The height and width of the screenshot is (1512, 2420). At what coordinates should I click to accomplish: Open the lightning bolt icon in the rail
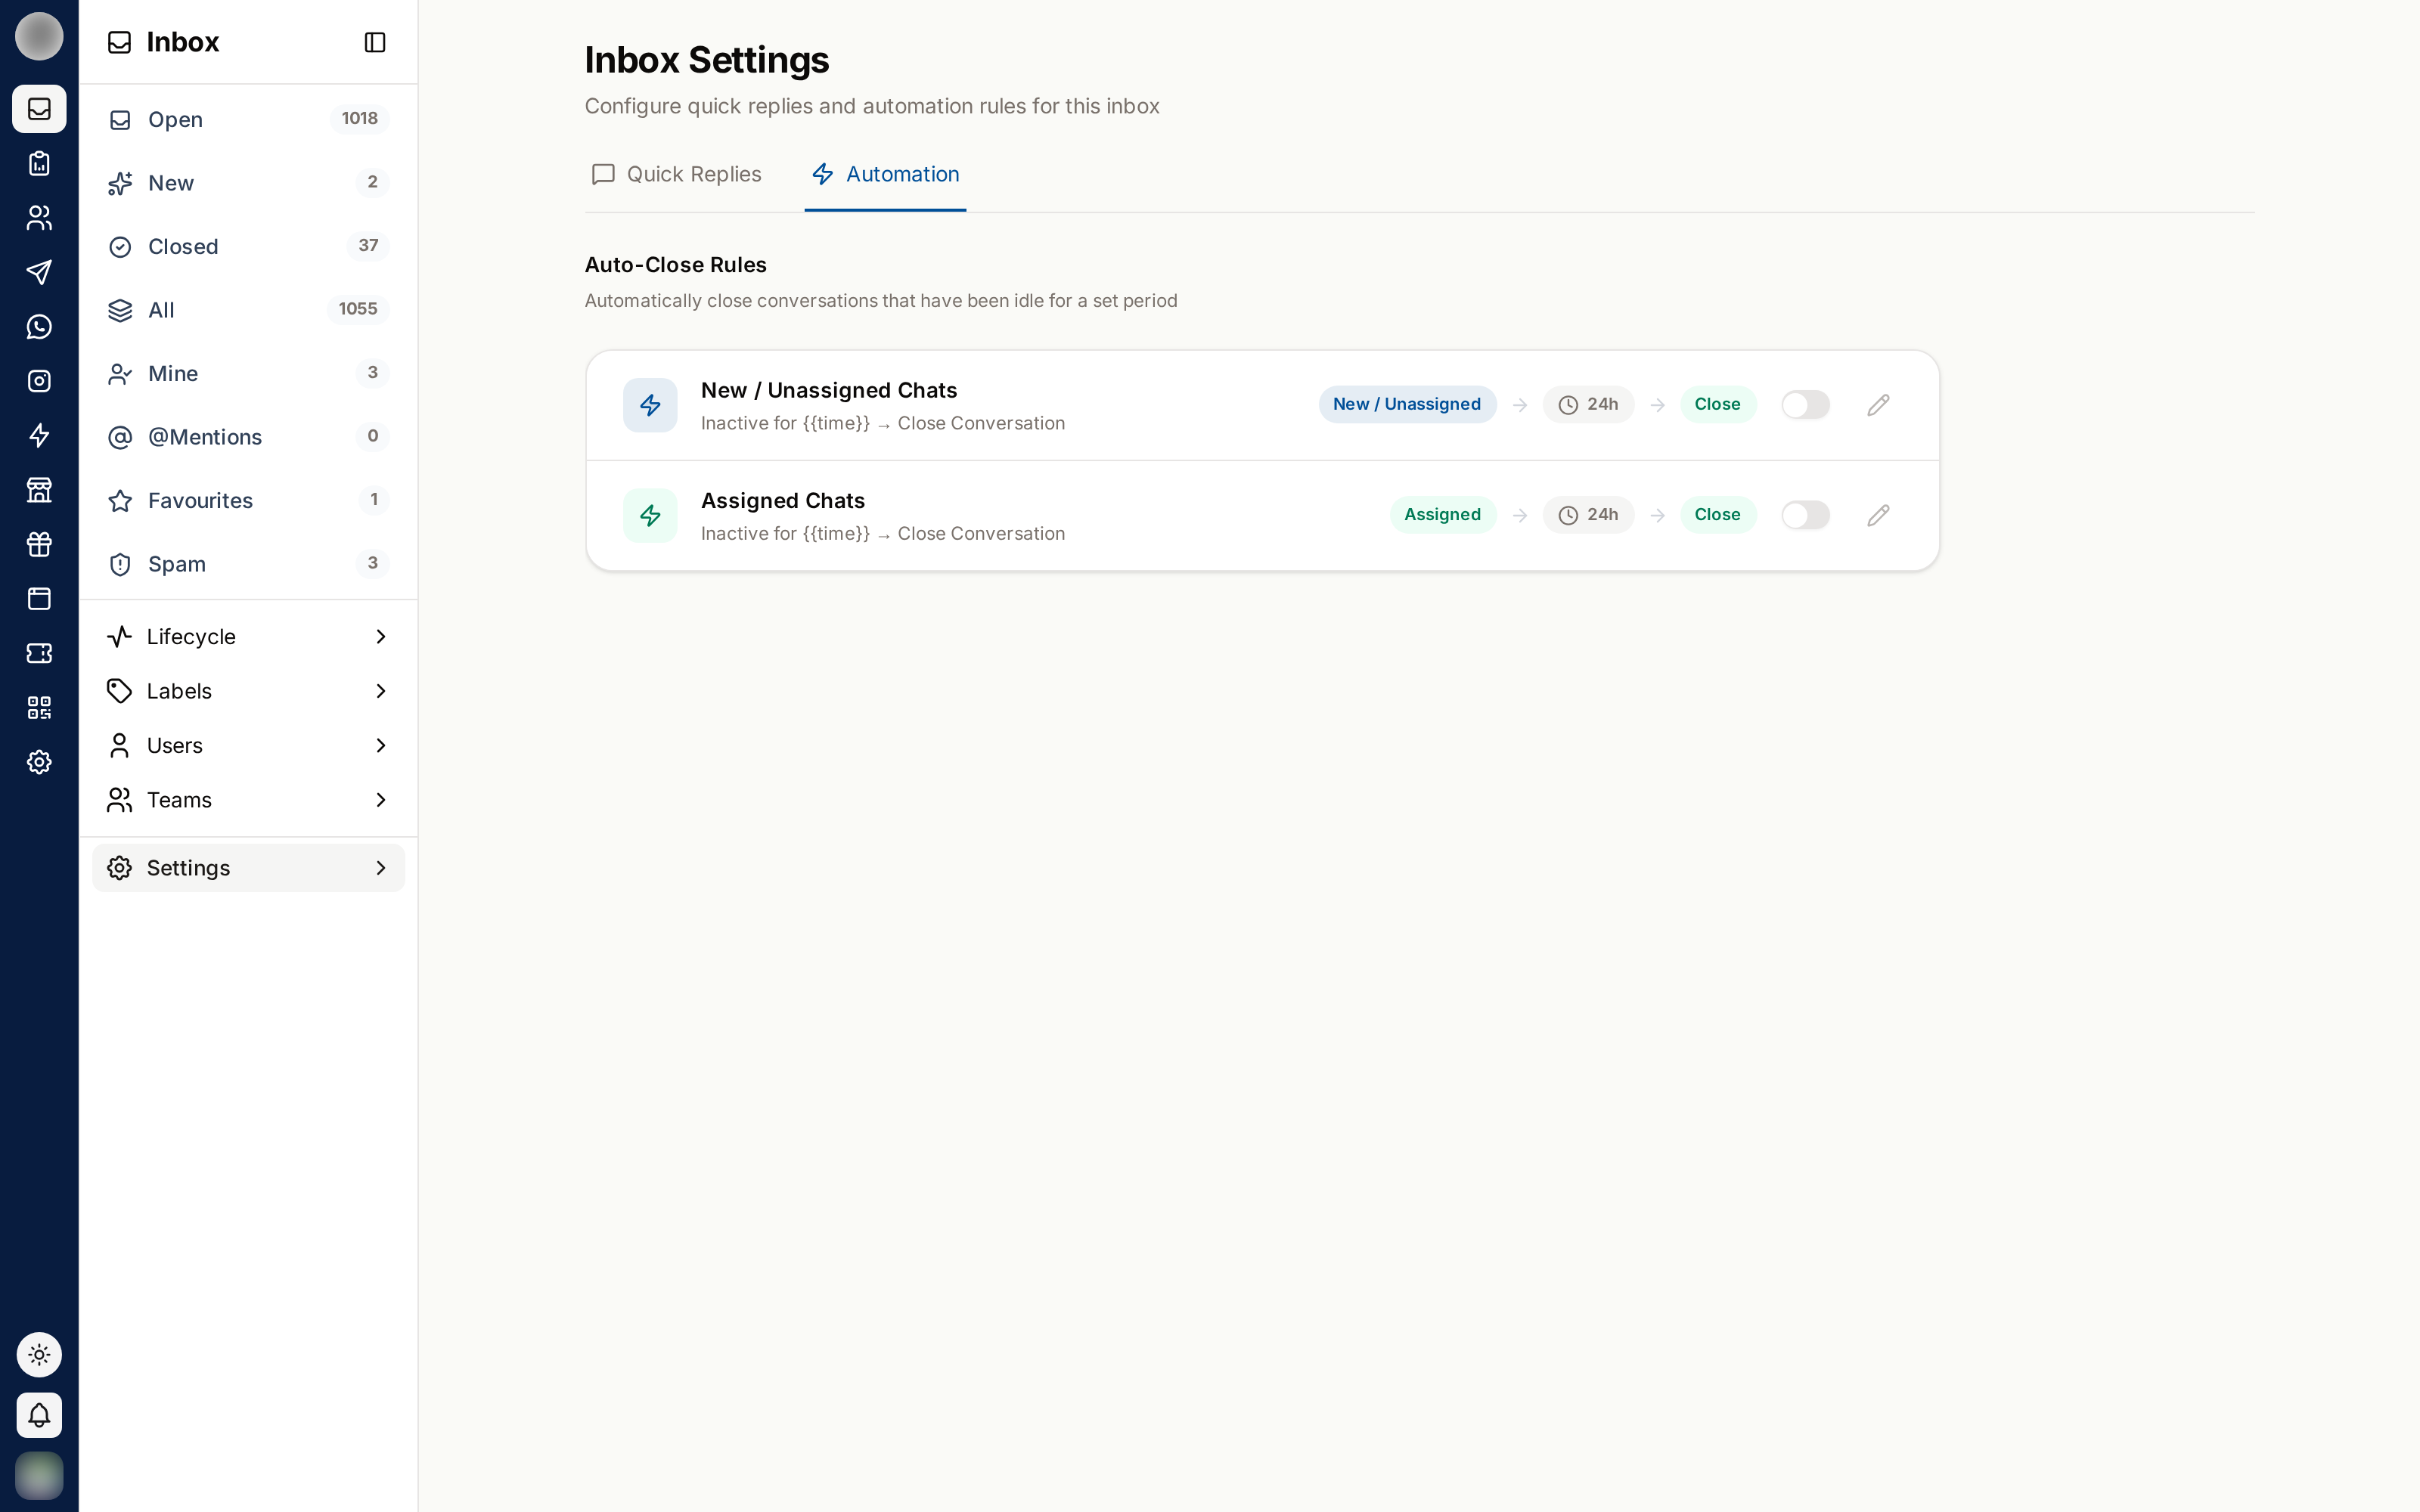point(39,436)
